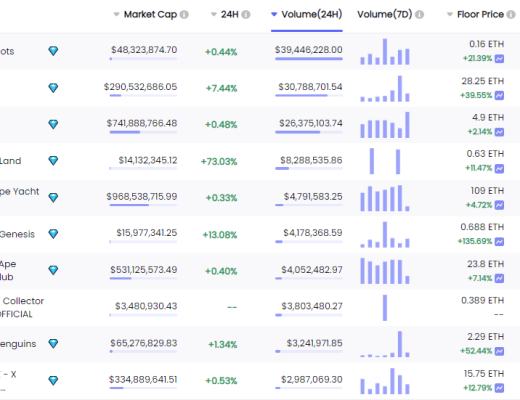Click market cap $48,323,874.70

pyautogui.click(x=144, y=50)
